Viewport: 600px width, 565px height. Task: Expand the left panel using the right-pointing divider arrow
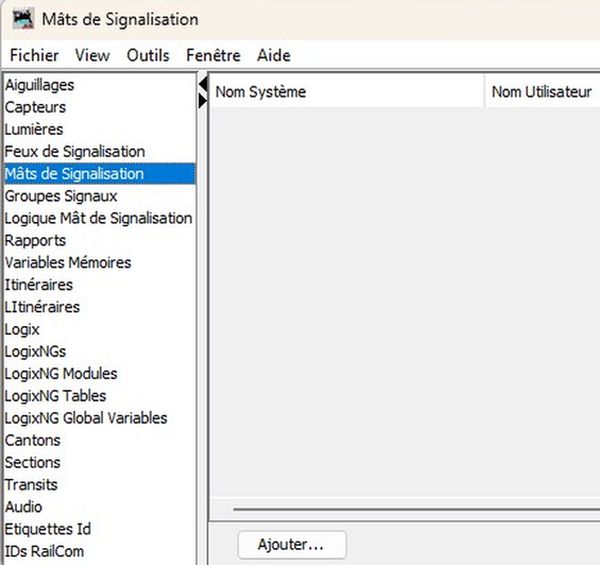tap(204, 99)
